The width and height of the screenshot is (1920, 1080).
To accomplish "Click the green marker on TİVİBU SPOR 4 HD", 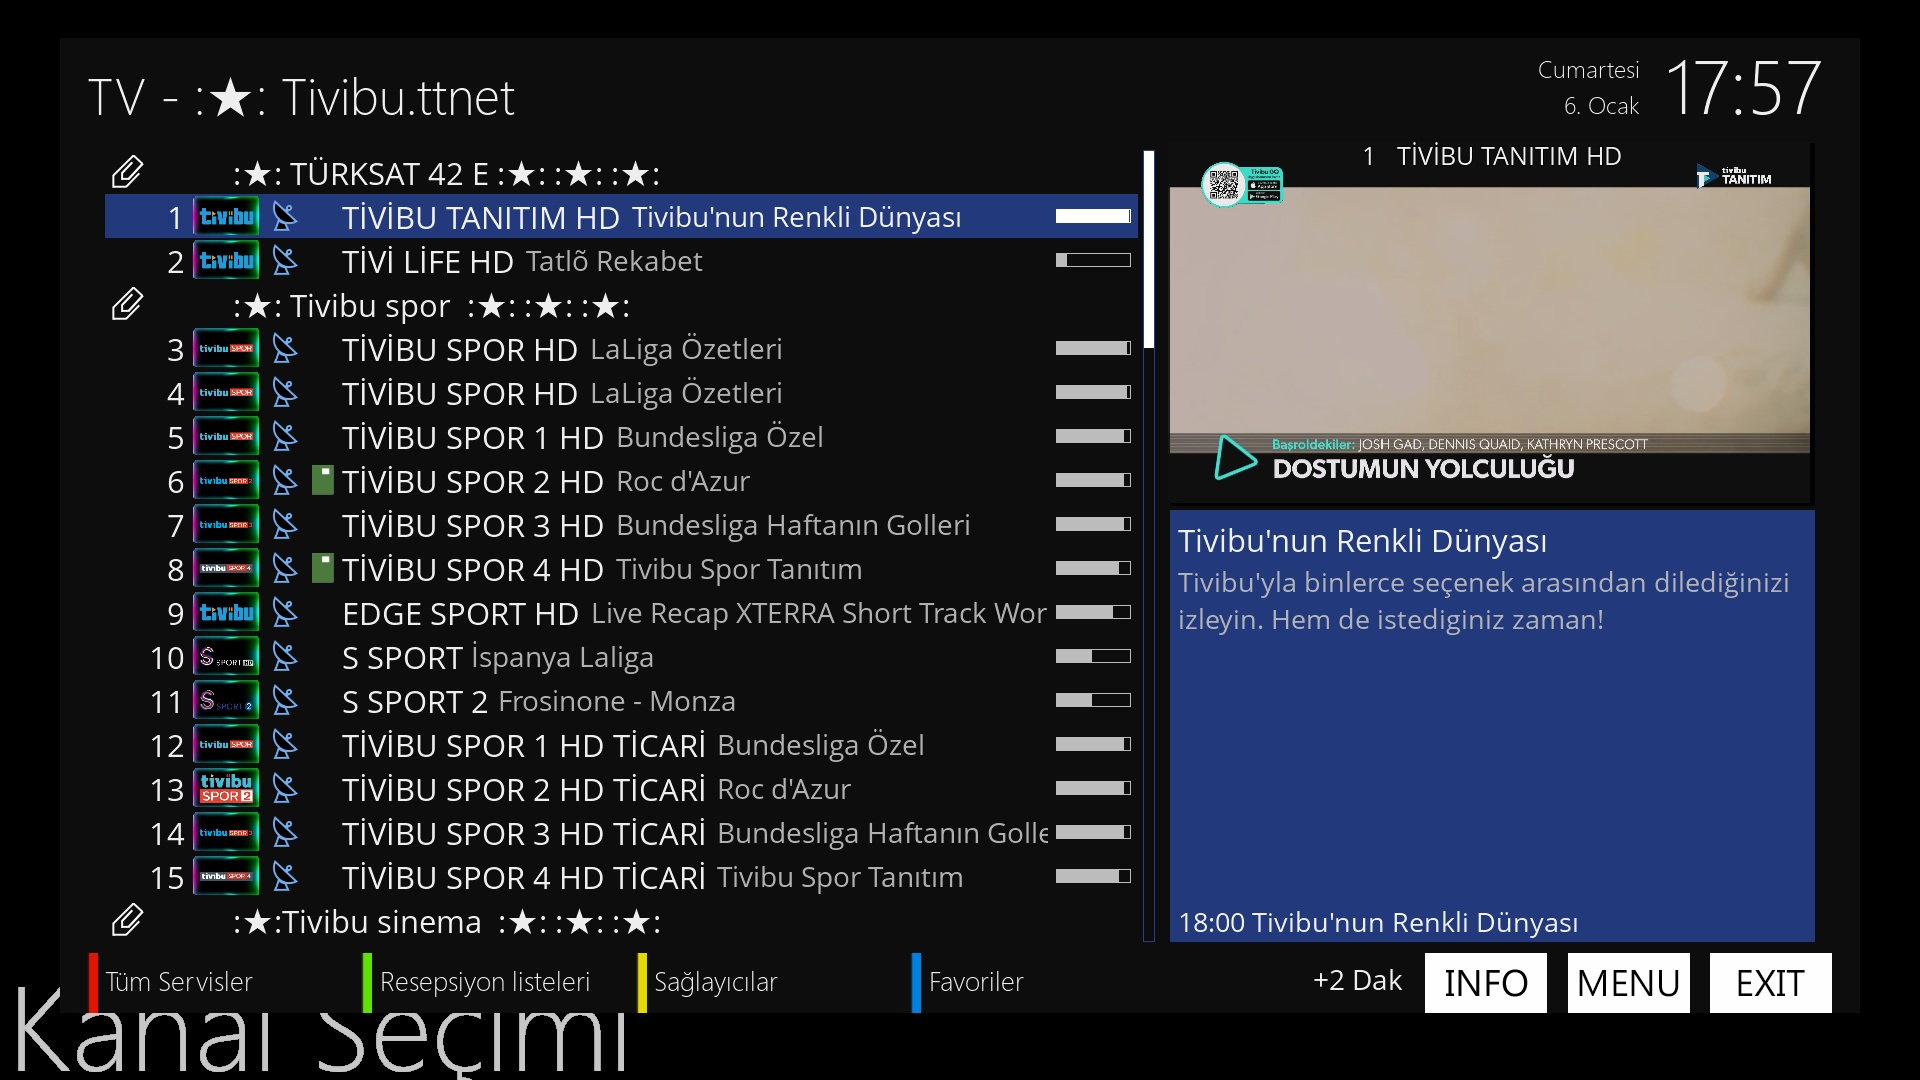I will click(x=322, y=569).
